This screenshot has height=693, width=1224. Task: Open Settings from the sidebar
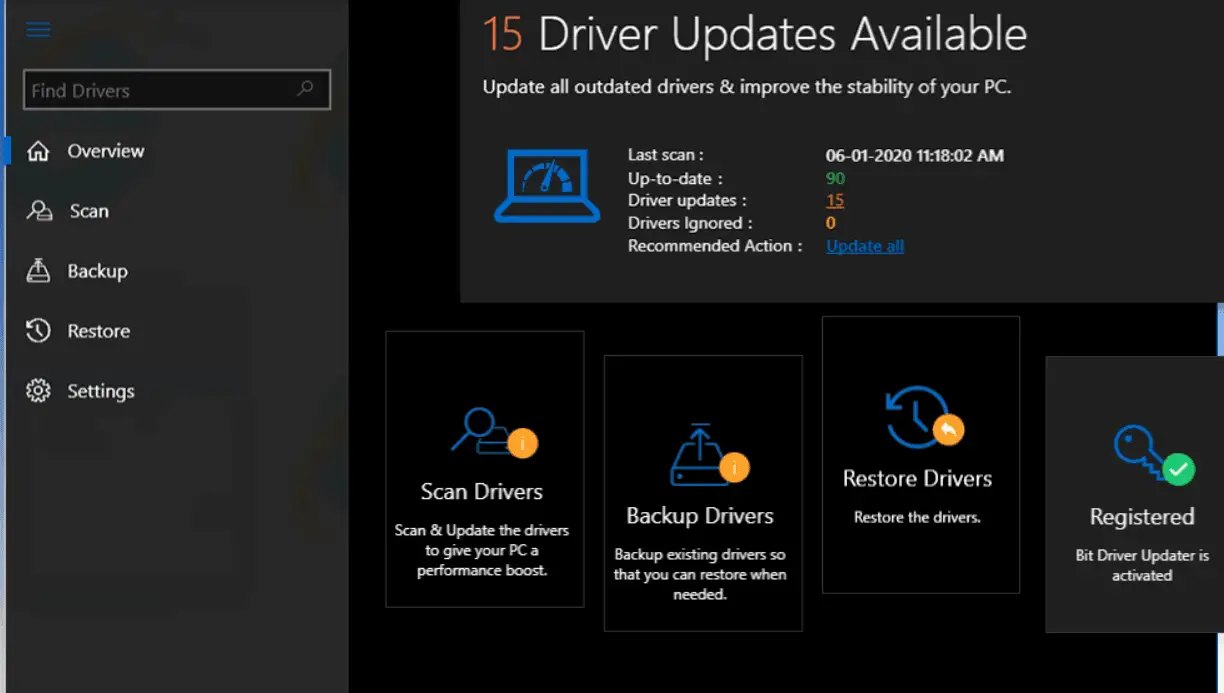click(x=101, y=391)
